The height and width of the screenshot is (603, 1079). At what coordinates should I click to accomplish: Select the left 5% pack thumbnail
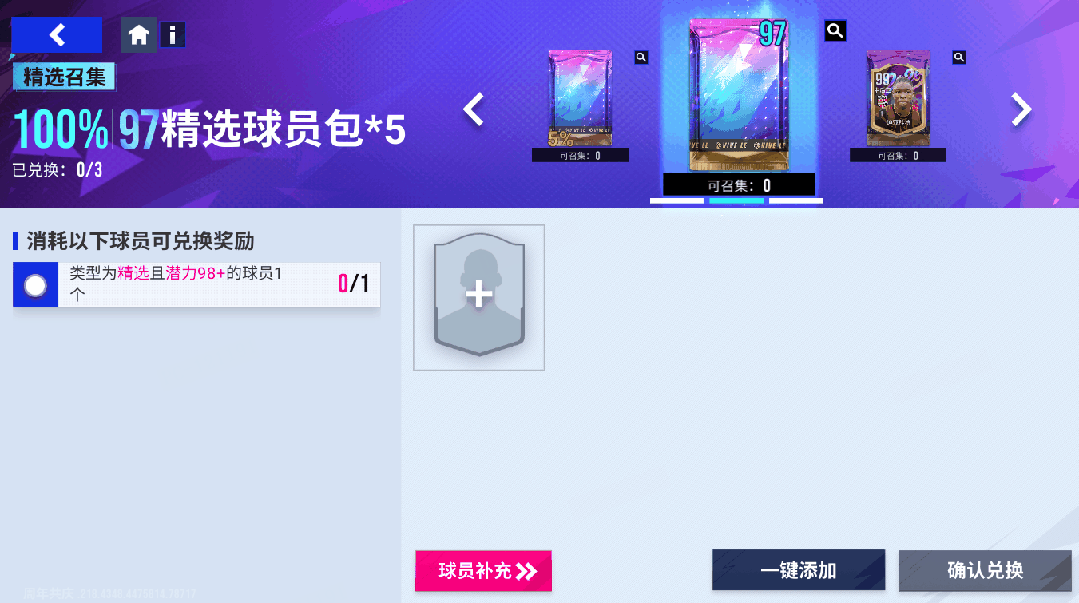pyautogui.click(x=580, y=98)
